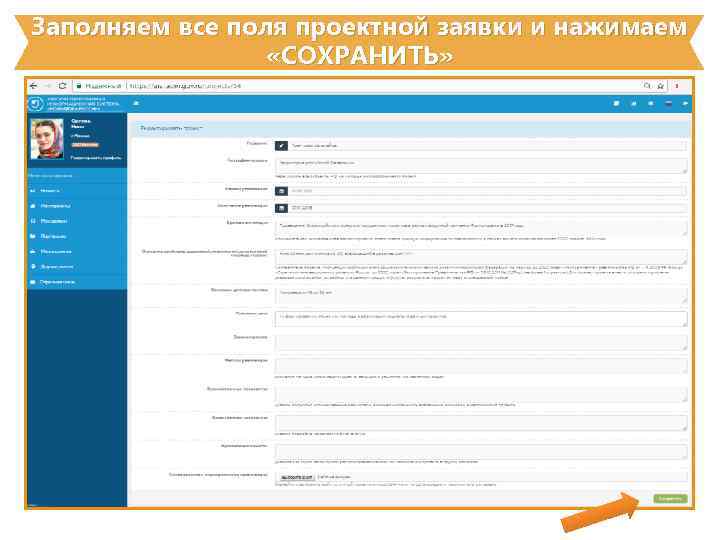This screenshot has width=720, height=540.
Task: Click the orange status badge under user name
Action: point(85,145)
